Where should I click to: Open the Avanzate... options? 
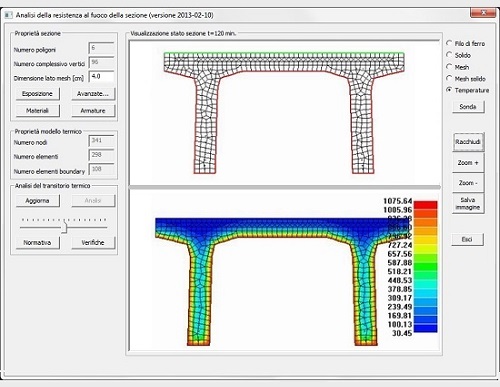click(x=93, y=94)
